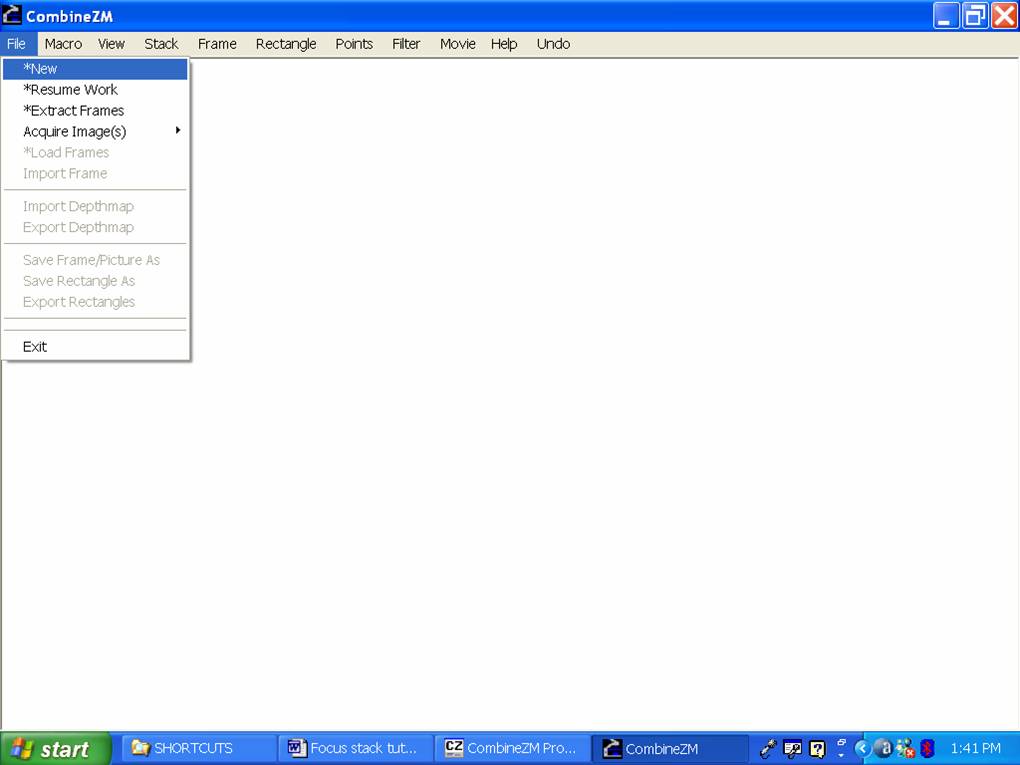Switch to Focus stack tutorial Word document

coord(355,749)
